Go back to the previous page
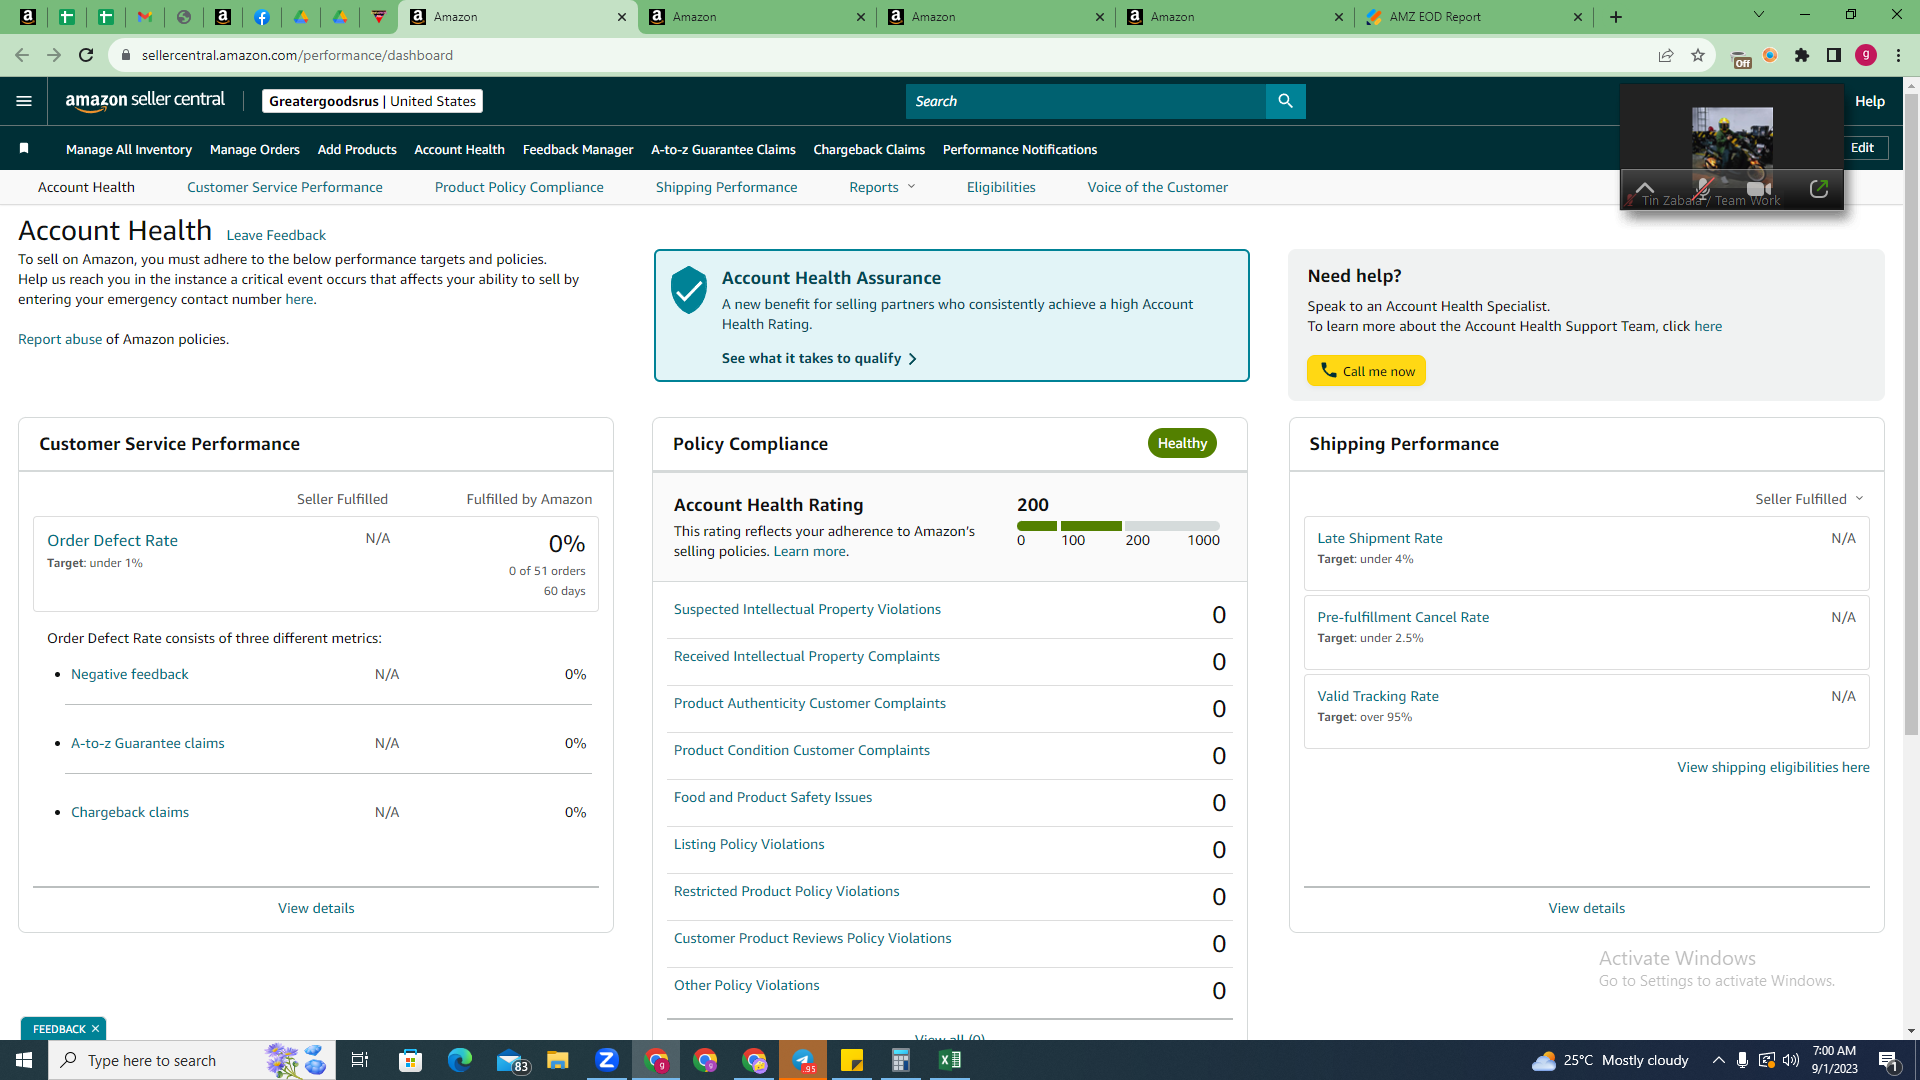The height and width of the screenshot is (1080, 1920). (22, 55)
